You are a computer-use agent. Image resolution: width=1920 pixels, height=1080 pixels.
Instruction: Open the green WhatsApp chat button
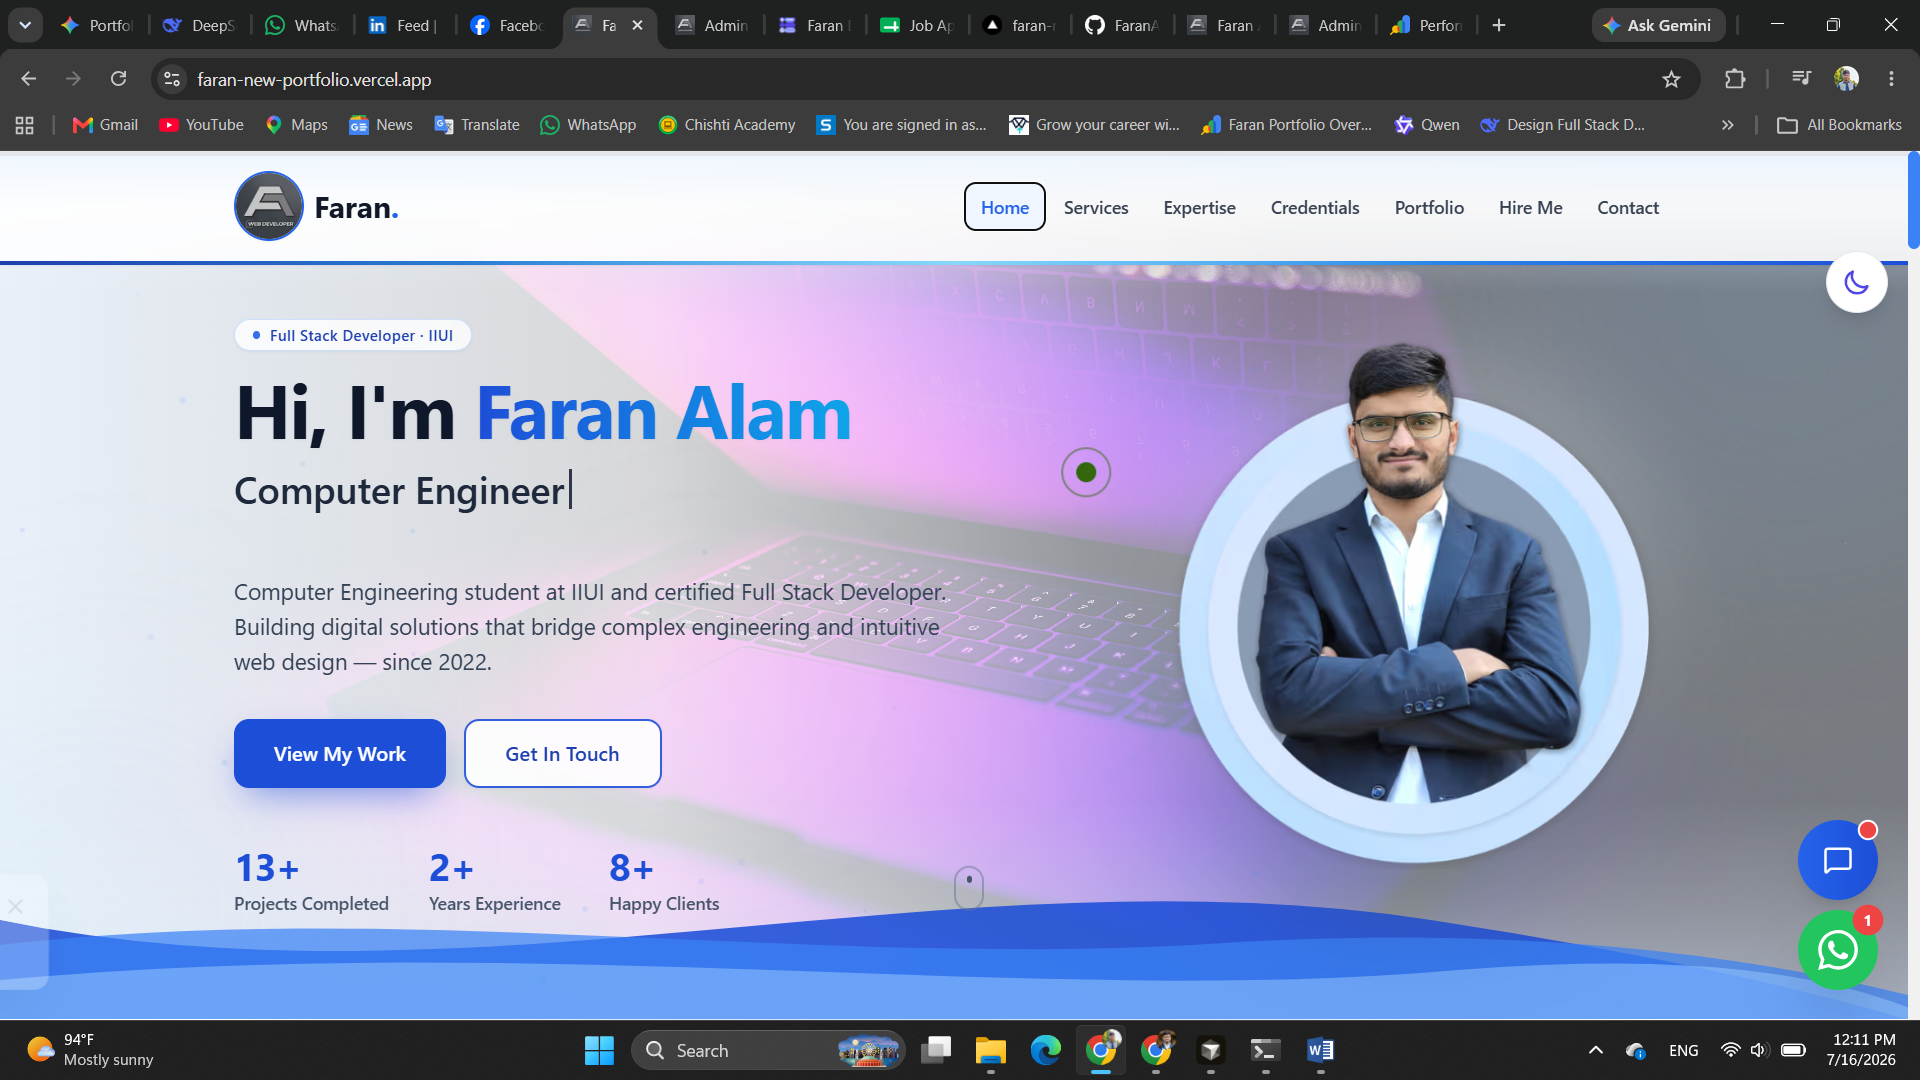(1837, 950)
